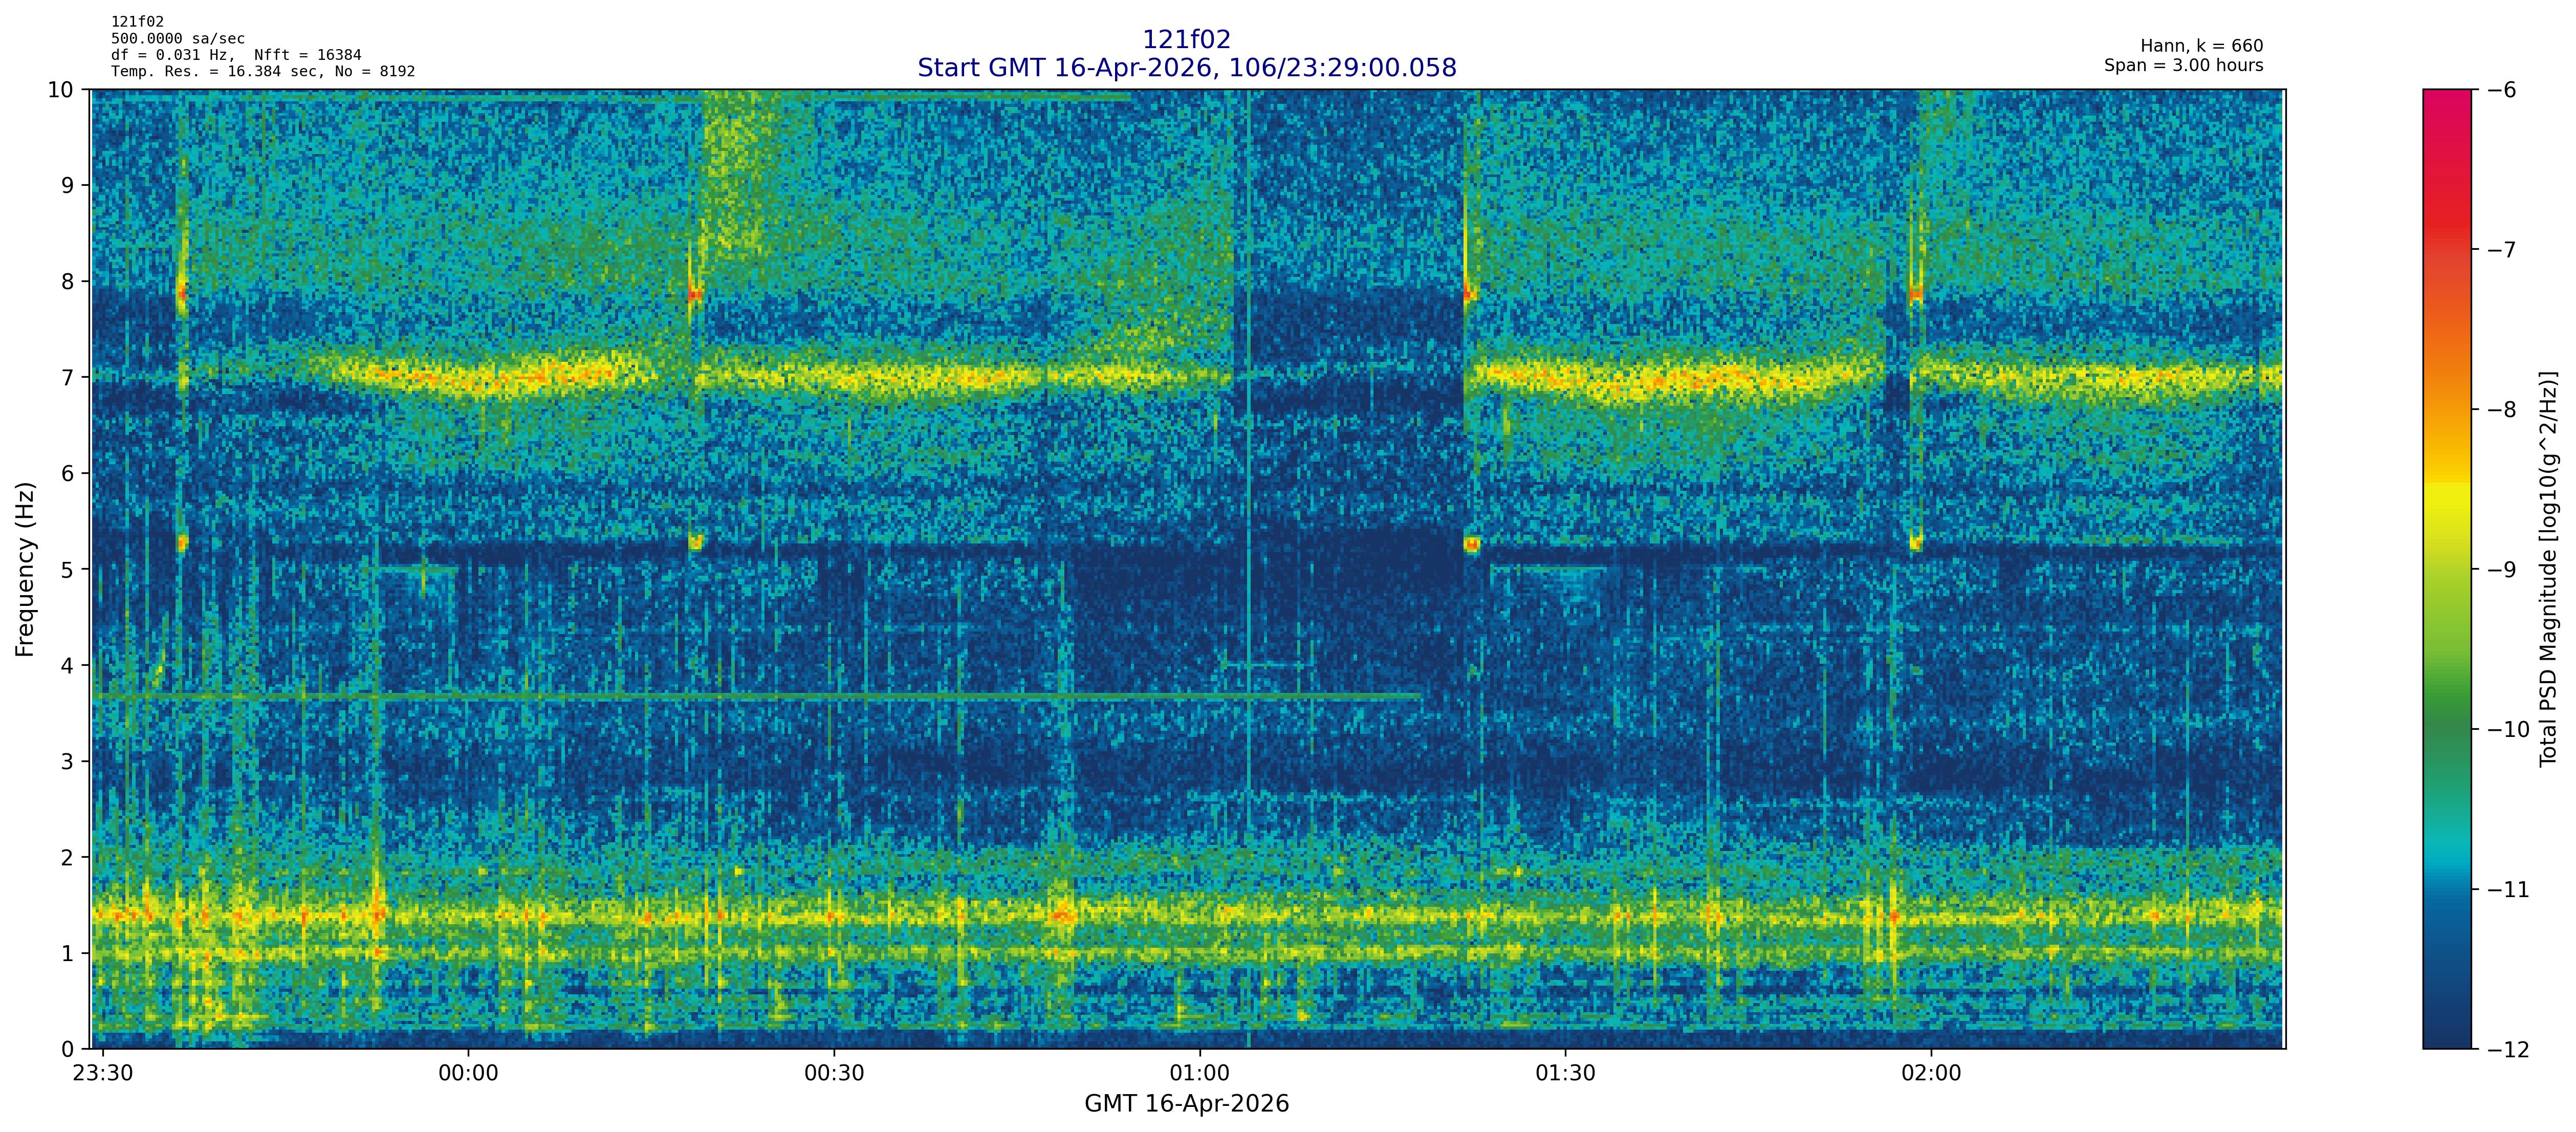Click the frequency tick label 7
Viewport: 2576px width, 1132px height.
point(67,377)
